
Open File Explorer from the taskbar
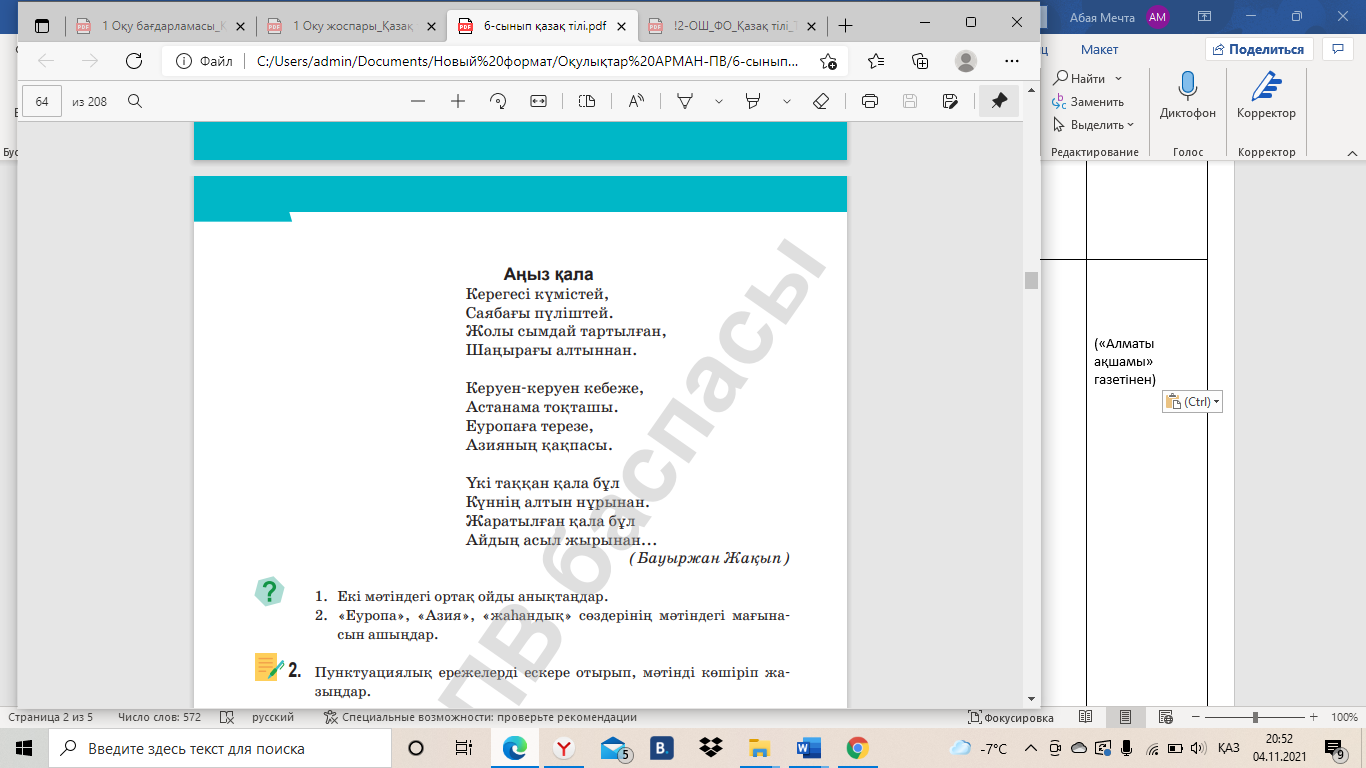760,748
